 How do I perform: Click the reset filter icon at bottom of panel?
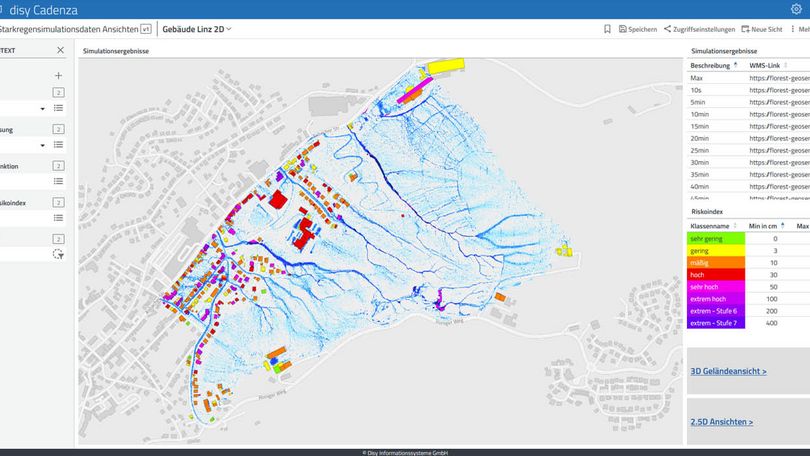click(x=58, y=254)
